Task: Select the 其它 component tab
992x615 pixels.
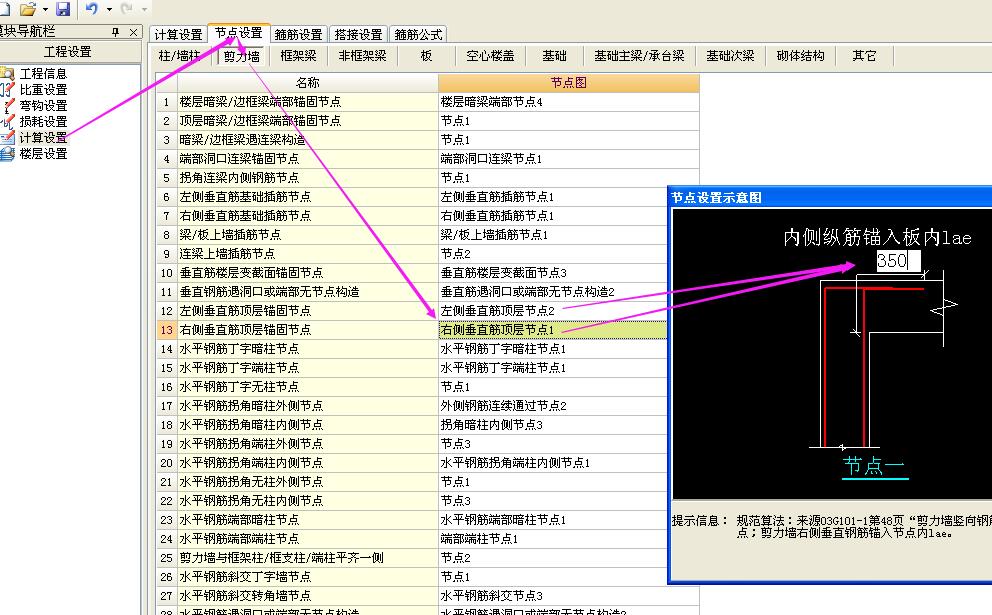Action: pos(864,56)
